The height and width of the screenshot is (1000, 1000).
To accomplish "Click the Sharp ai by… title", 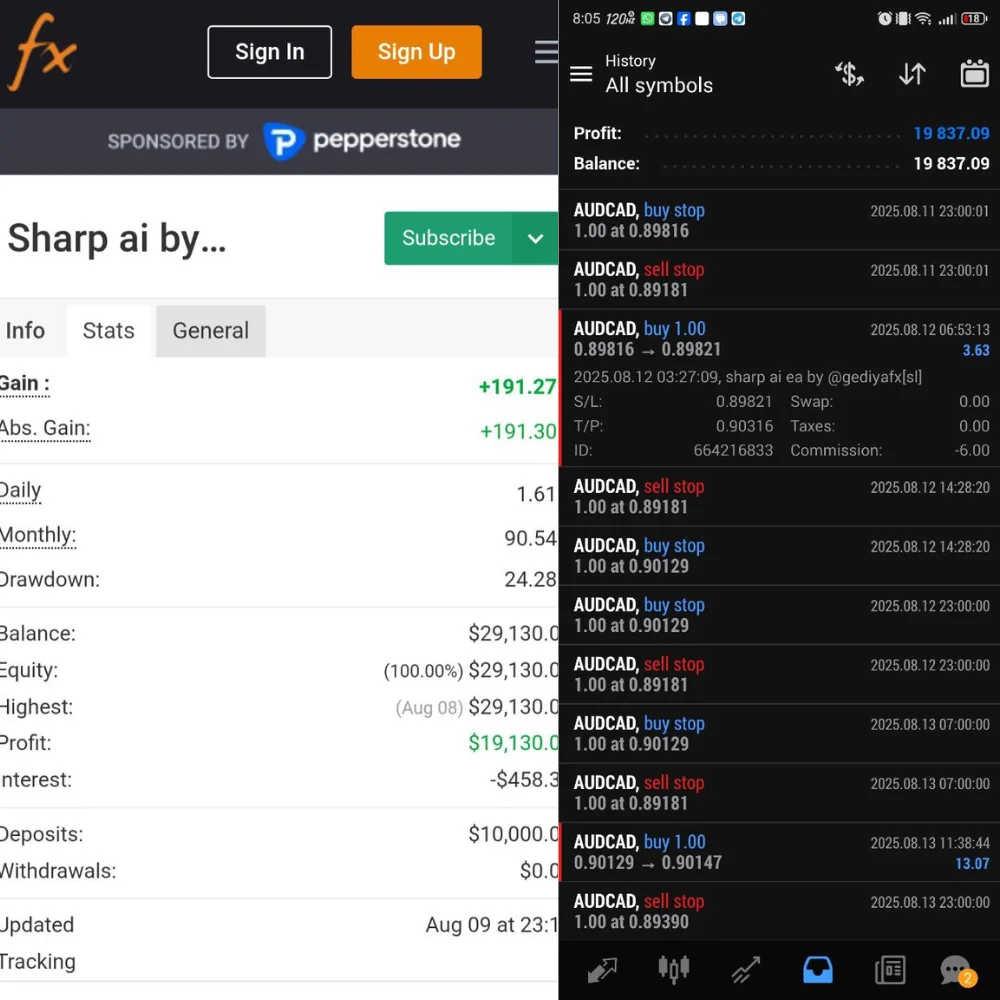I will tap(117, 239).
